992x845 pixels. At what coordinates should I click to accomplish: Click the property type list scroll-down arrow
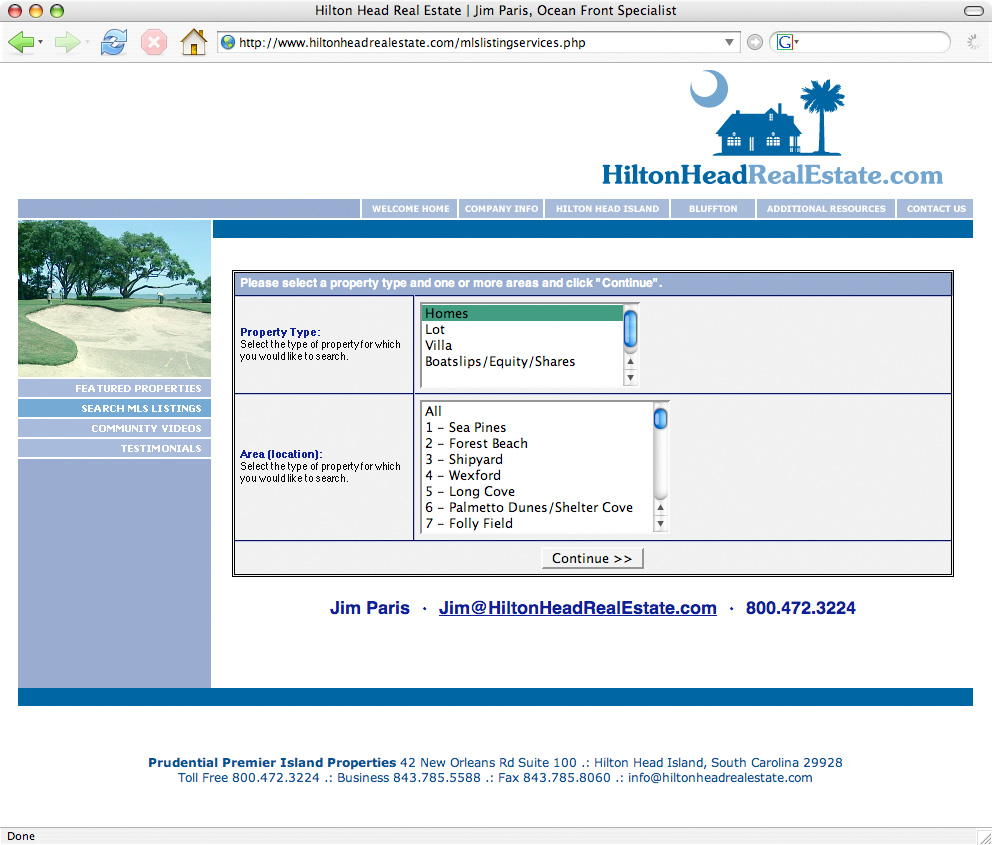[x=630, y=378]
